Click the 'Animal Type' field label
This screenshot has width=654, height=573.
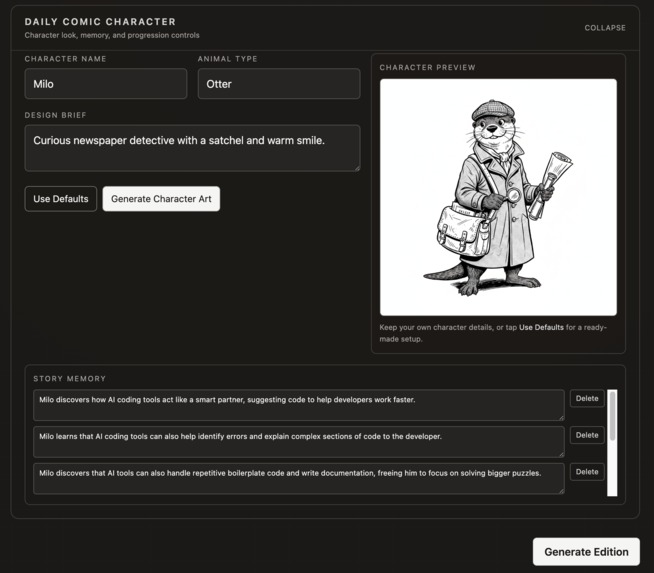click(x=228, y=59)
